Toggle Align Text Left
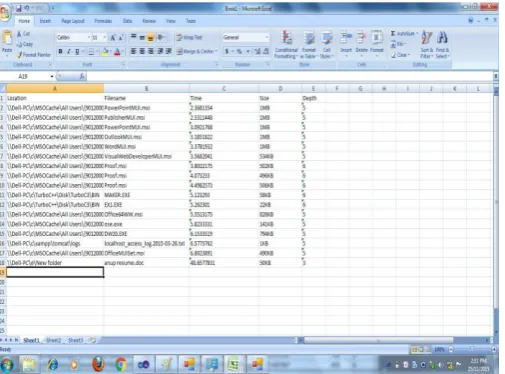 click(133, 51)
